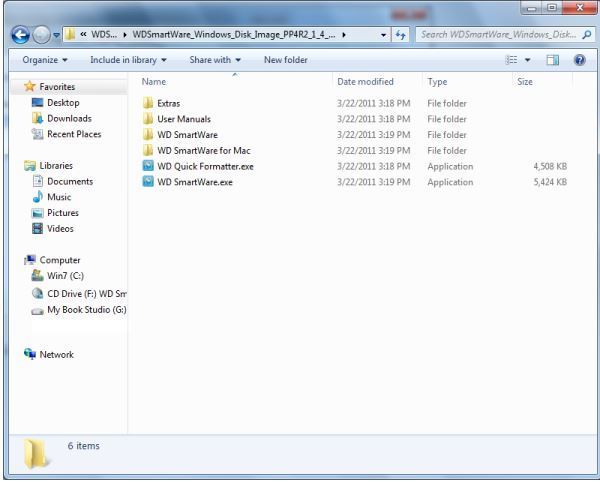Open the address bar history dropdown
This screenshot has height=490, width=600.
(x=383, y=35)
